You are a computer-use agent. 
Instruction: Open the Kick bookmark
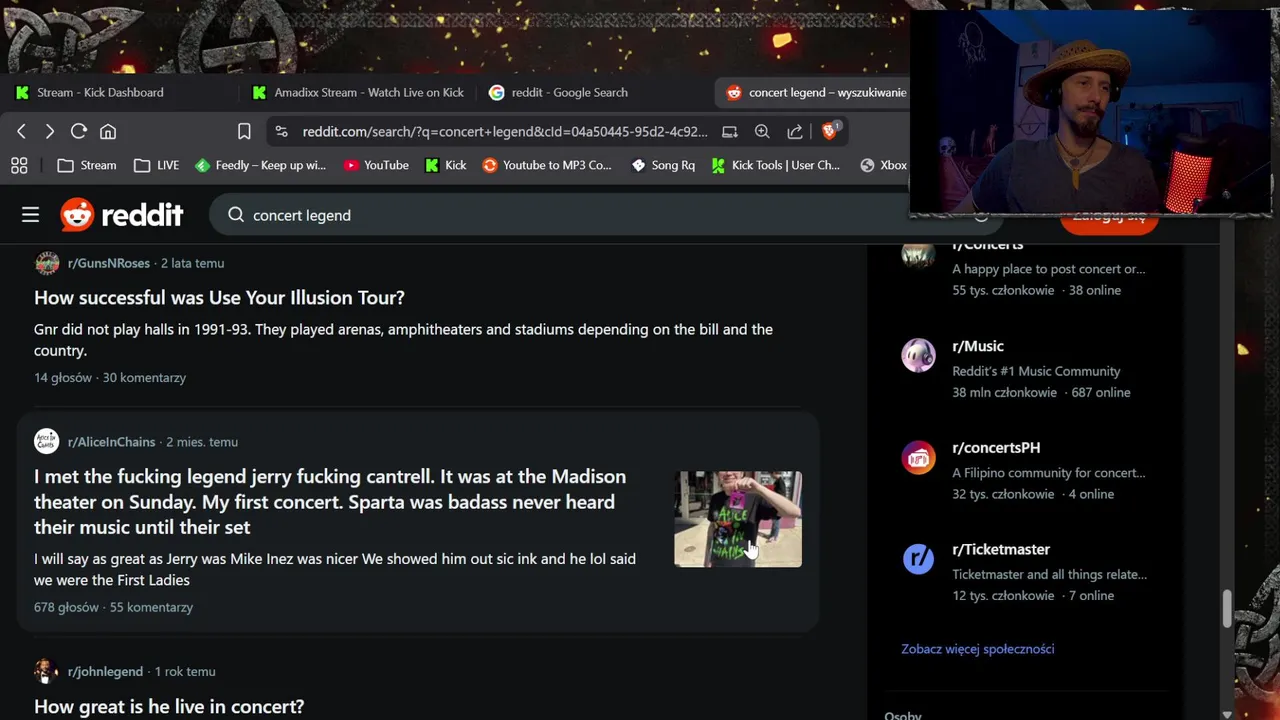[446, 165]
